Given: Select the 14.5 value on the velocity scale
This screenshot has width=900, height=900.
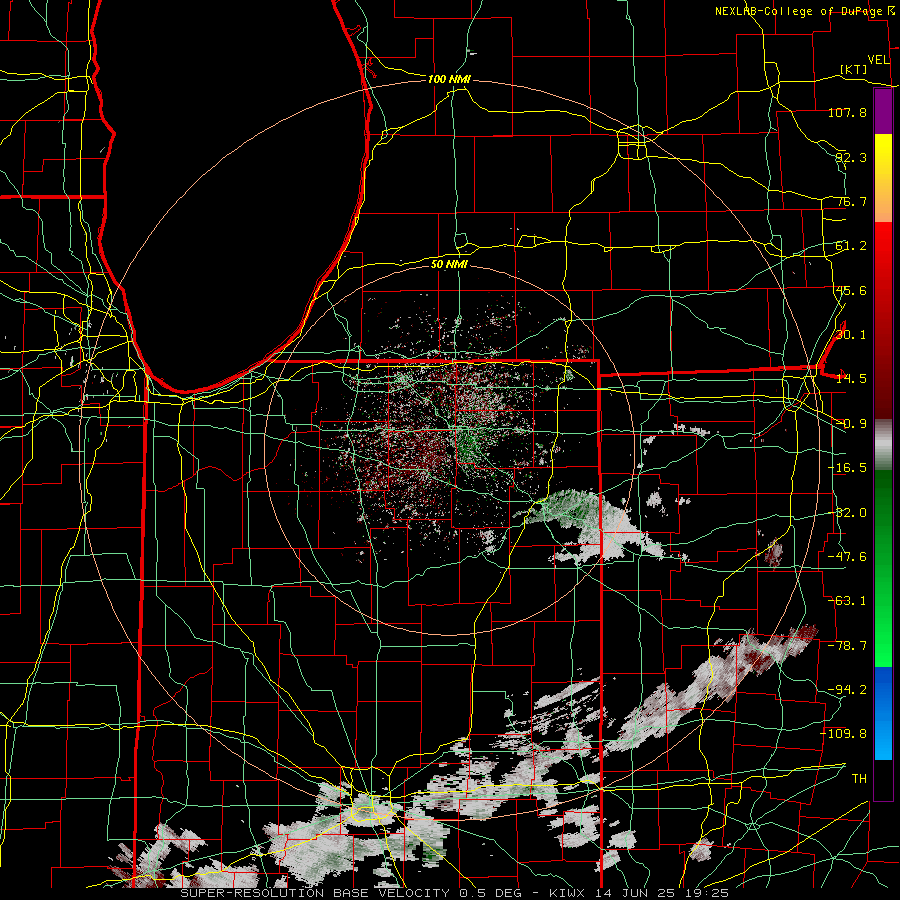Looking at the screenshot, I should coord(851,379).
